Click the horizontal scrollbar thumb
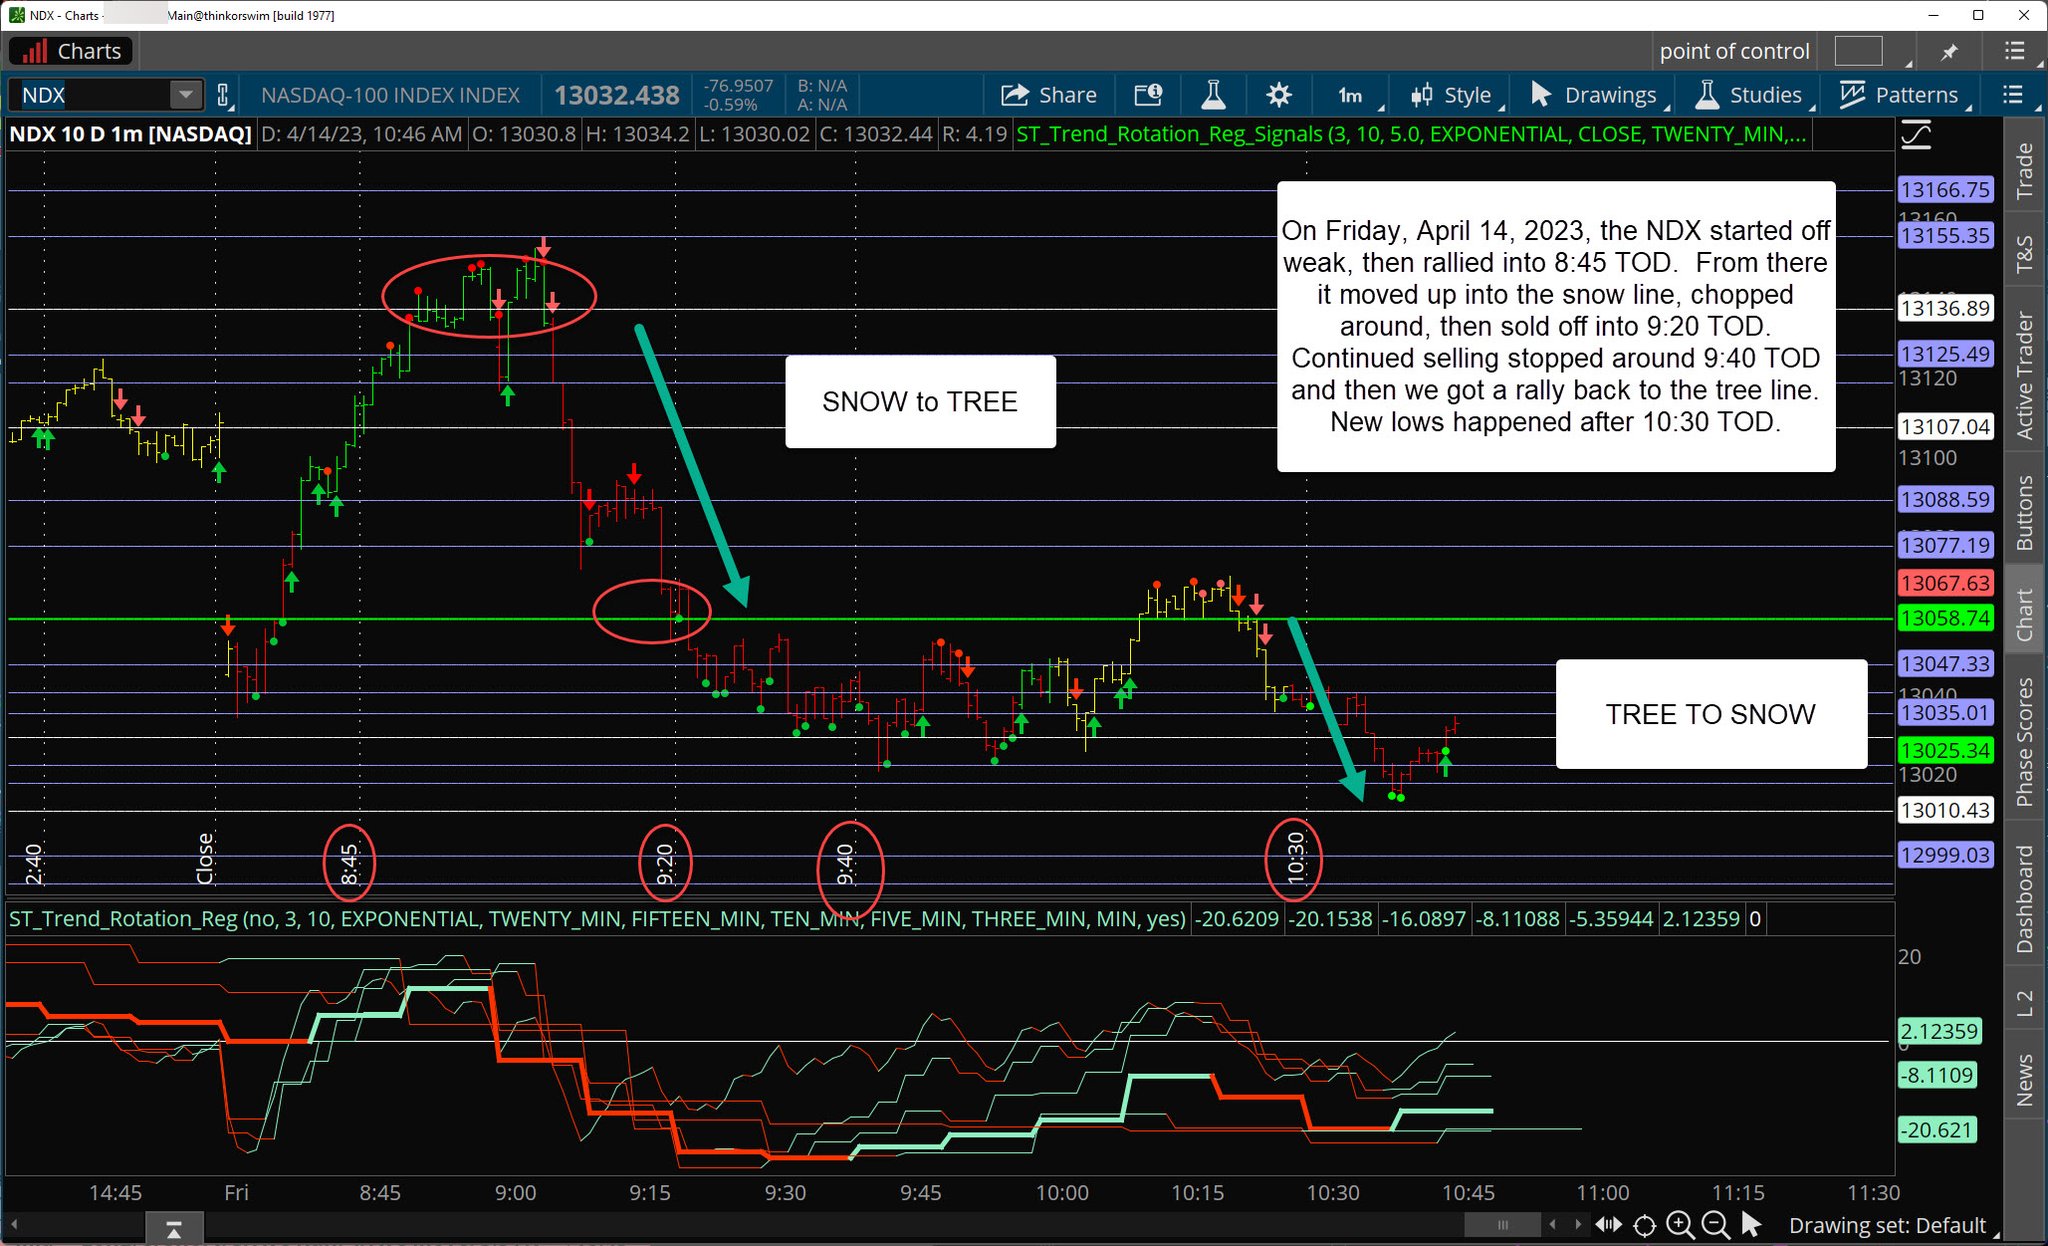Screen dimensions: 2048x1246 coord(1502,1225)
